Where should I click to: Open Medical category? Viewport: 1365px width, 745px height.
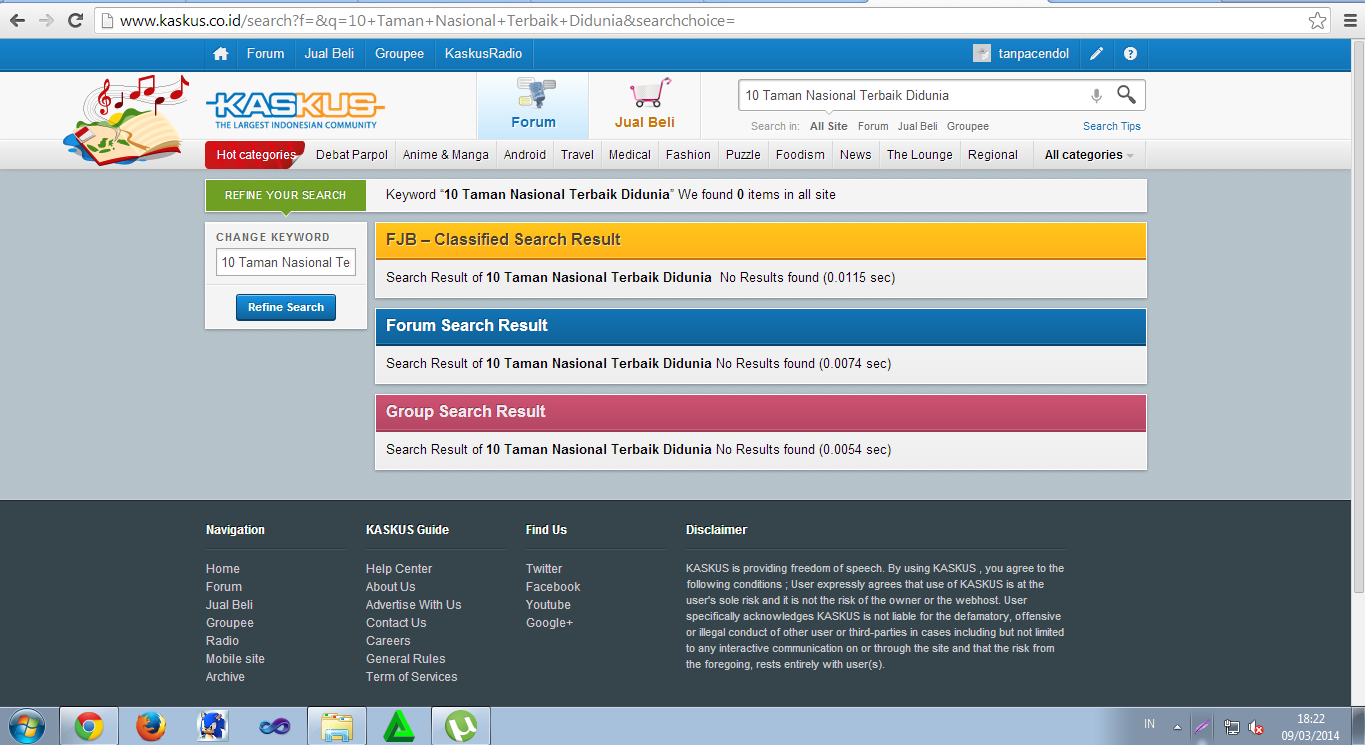tap(630, 155)
